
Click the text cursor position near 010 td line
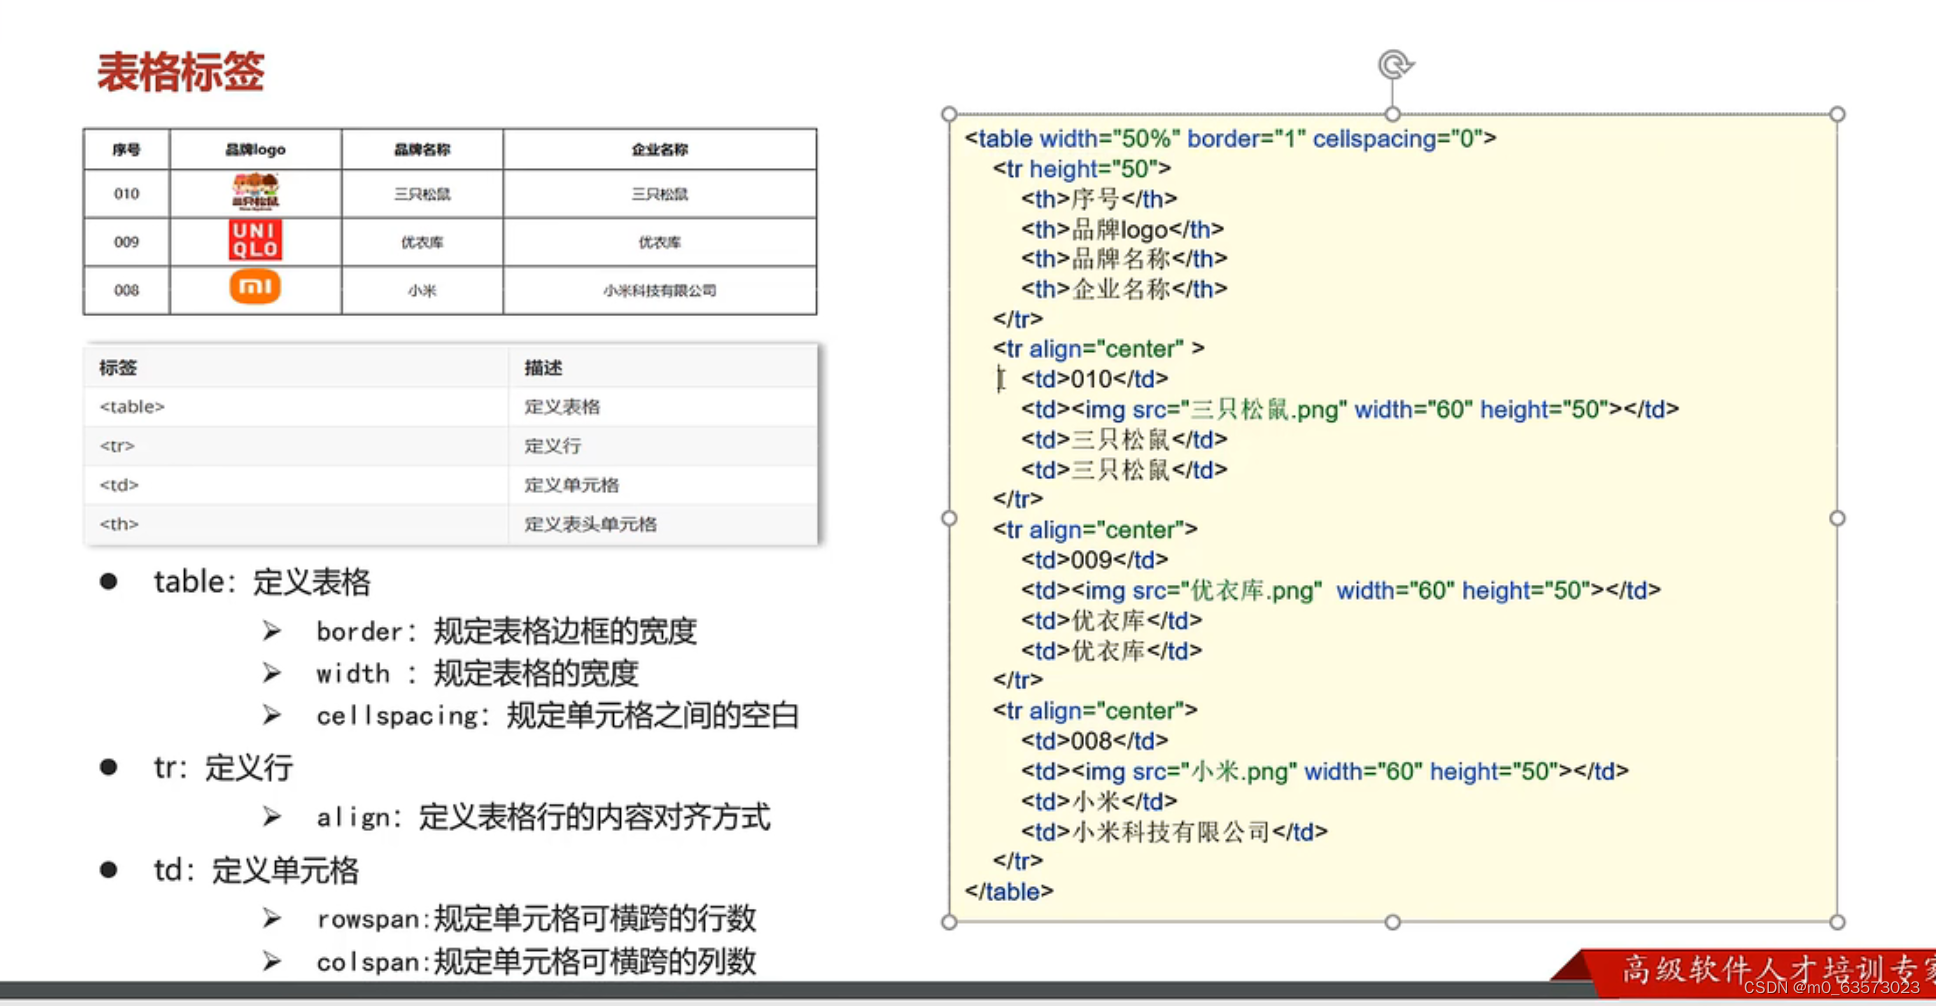[x=999, y=379]
